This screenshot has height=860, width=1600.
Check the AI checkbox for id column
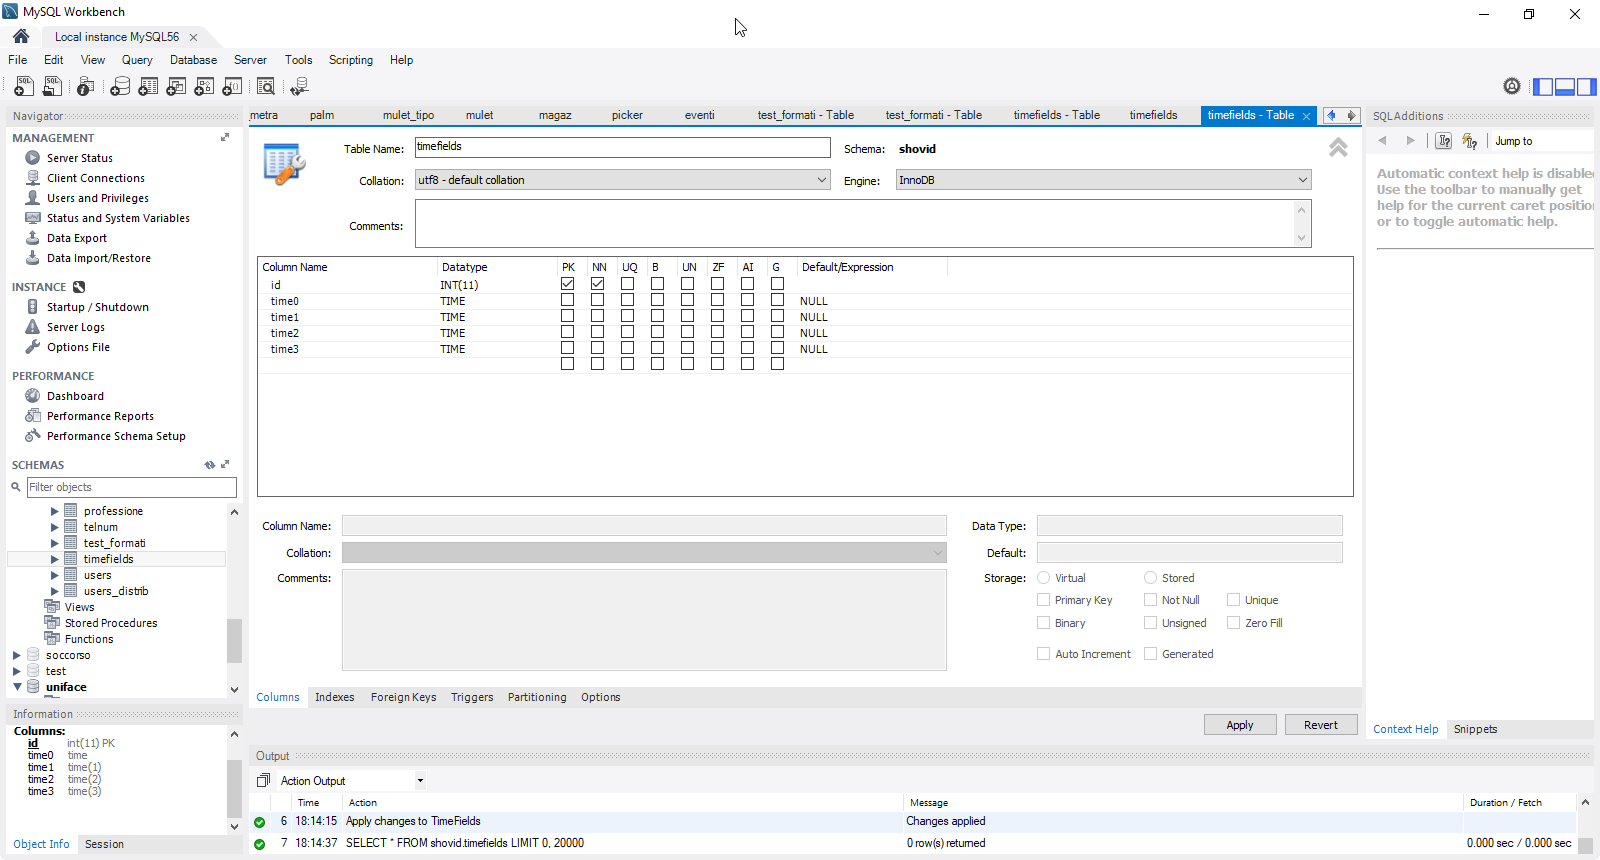[x=748, y=284]
